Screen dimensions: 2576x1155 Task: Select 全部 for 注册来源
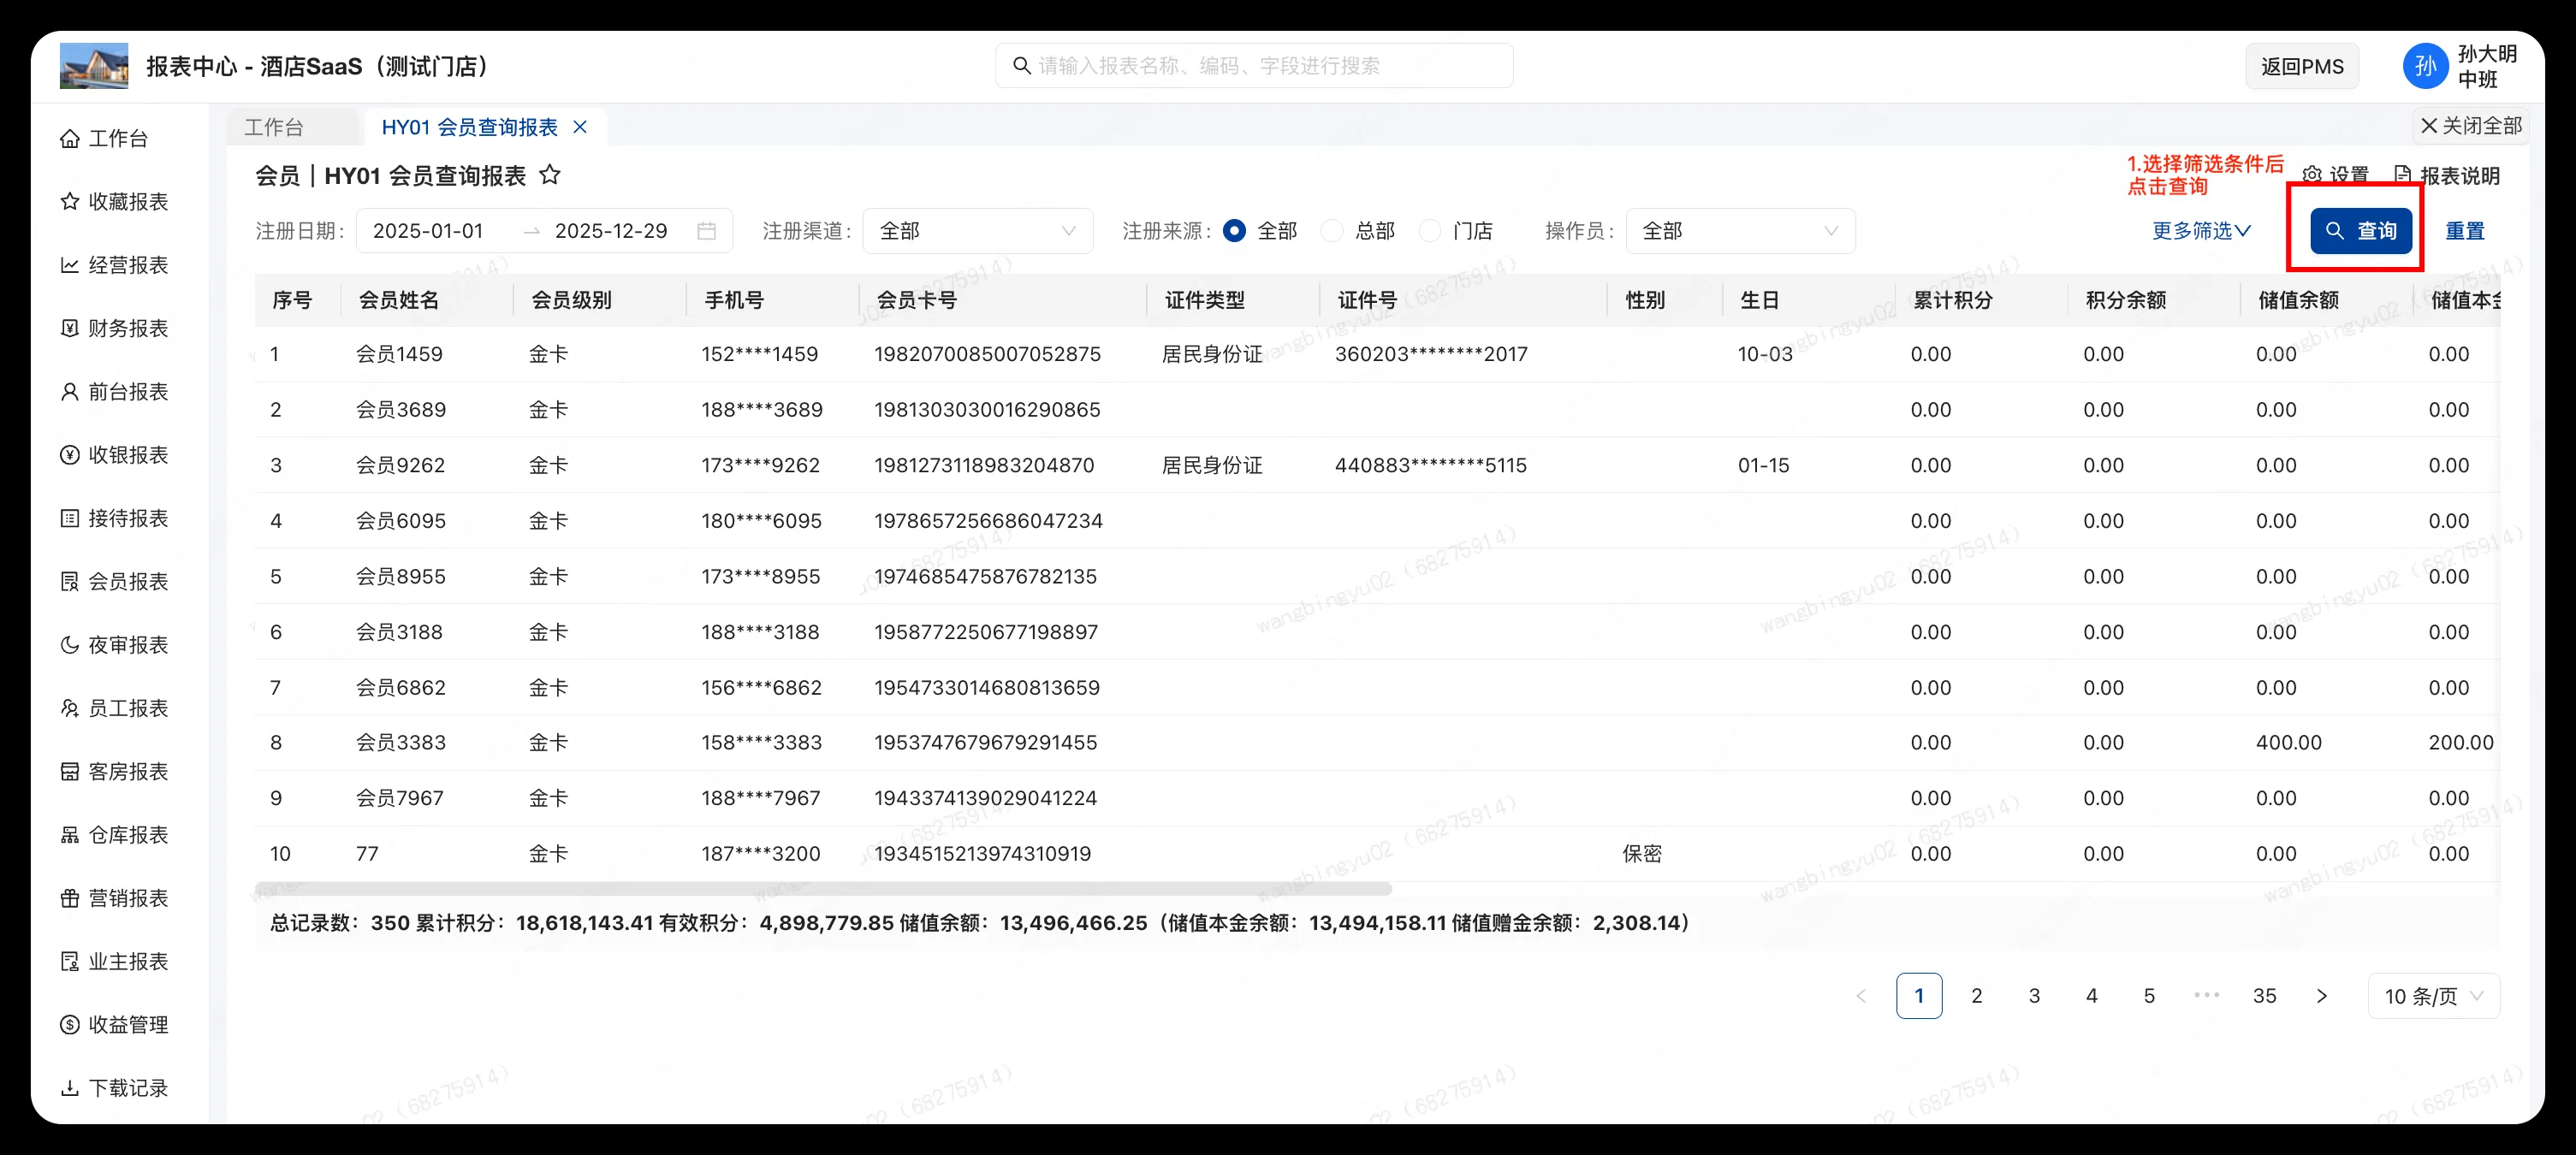[1234, 230]
